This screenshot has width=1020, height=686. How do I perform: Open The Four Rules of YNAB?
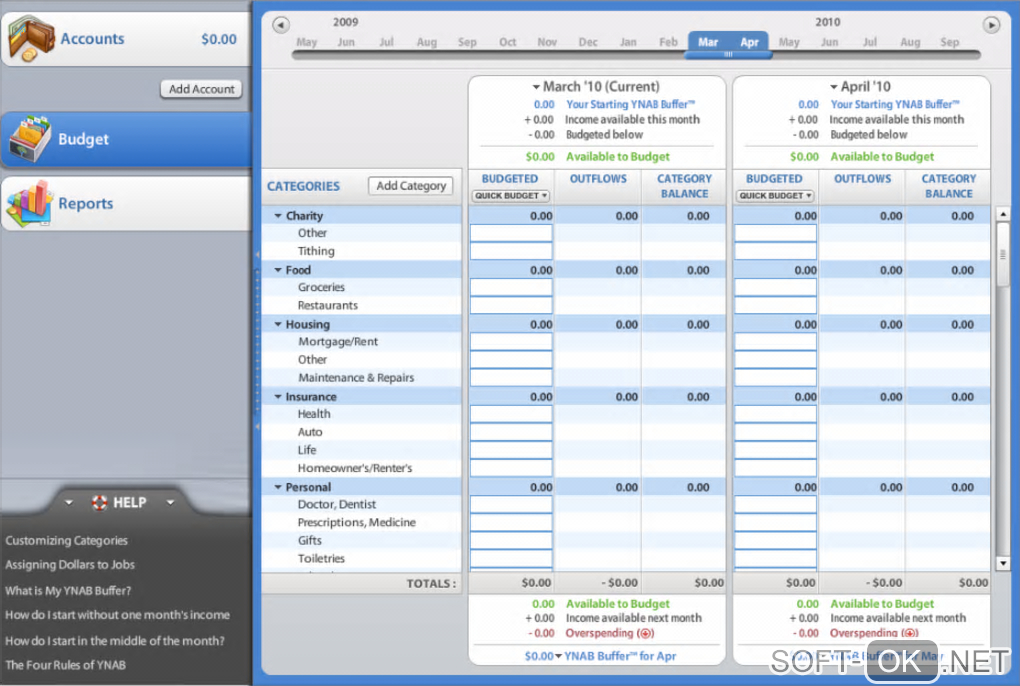pos(66,665)
